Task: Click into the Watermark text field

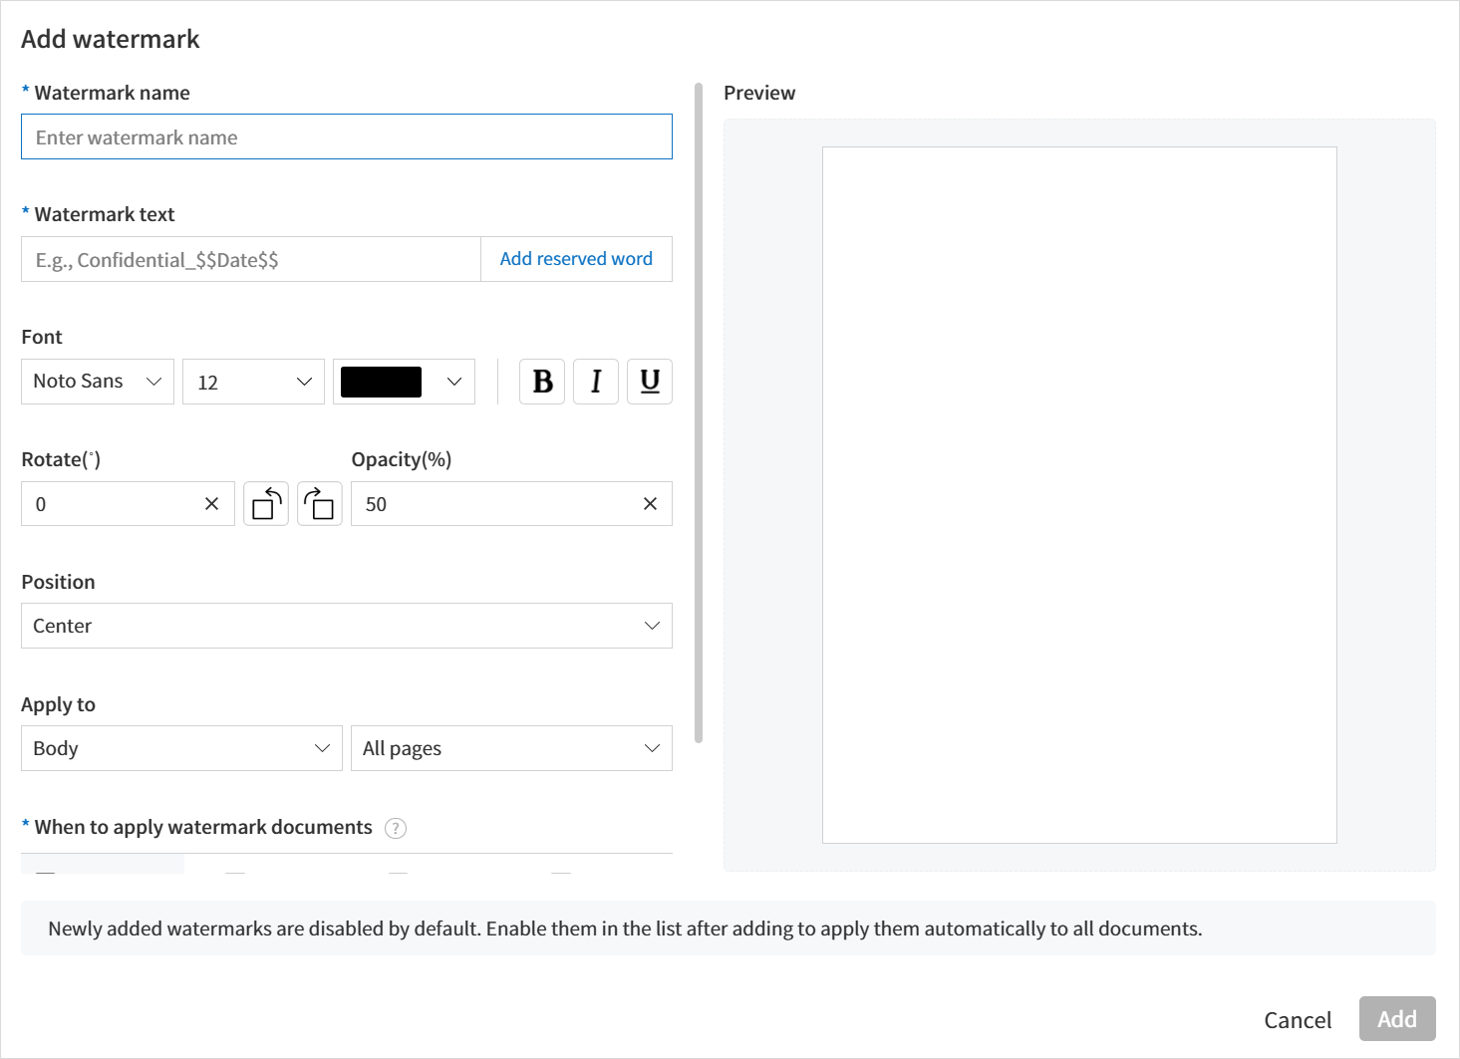Action: [x=250, y=260]
